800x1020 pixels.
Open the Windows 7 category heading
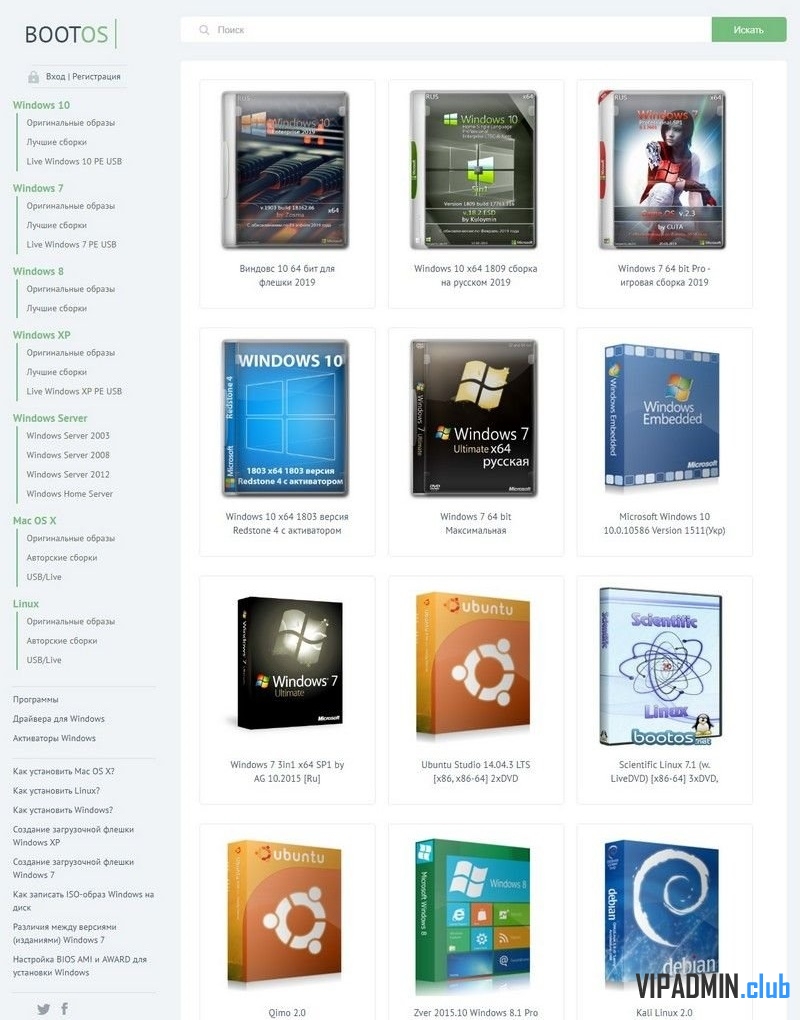tap(38, 188)
